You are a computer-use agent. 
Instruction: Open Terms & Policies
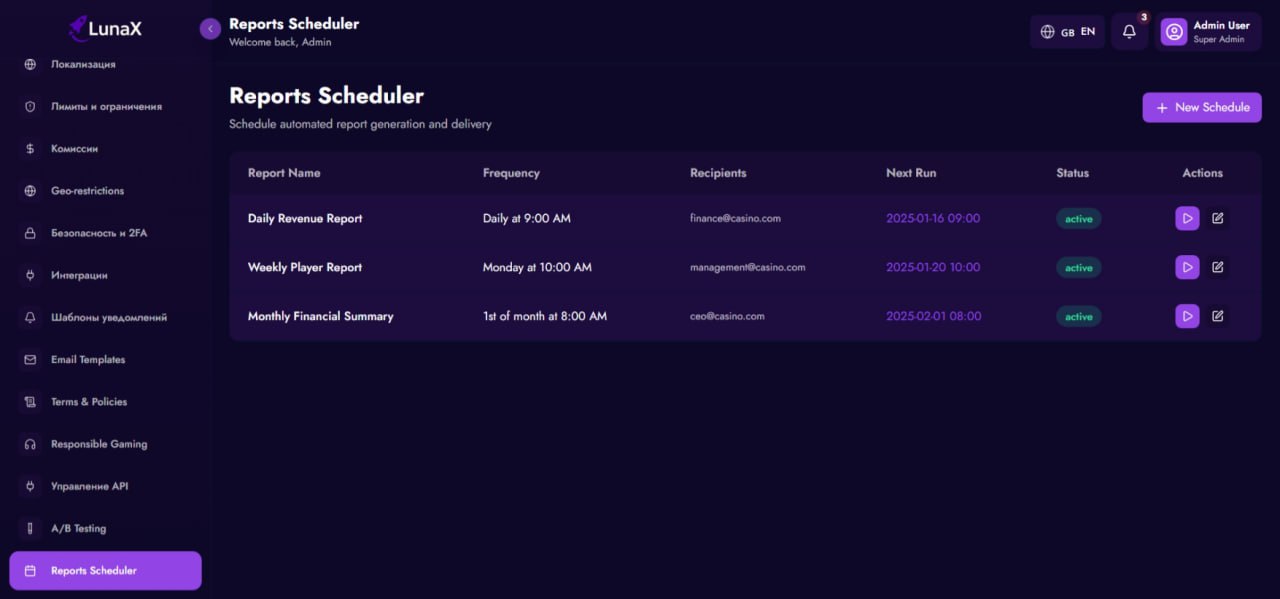coord(105,402)
